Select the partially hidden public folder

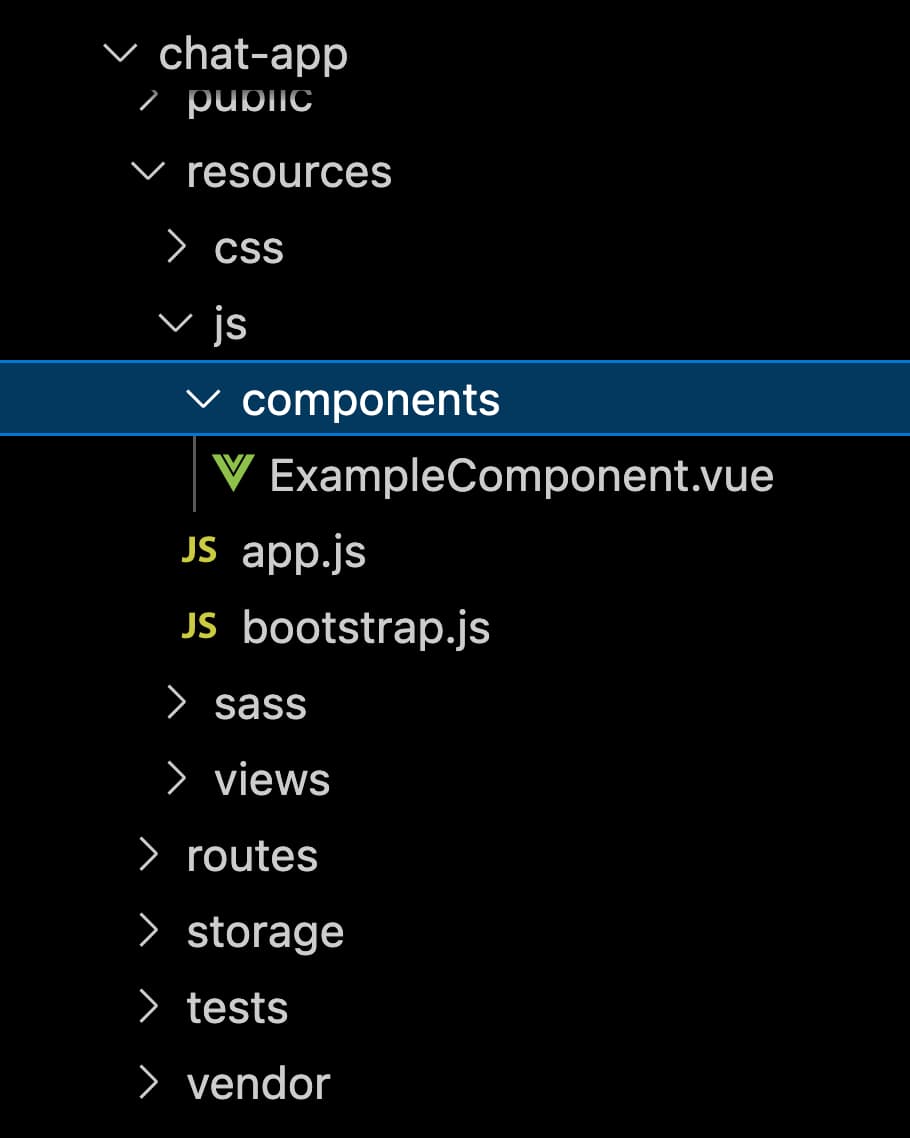pos(250,100)
